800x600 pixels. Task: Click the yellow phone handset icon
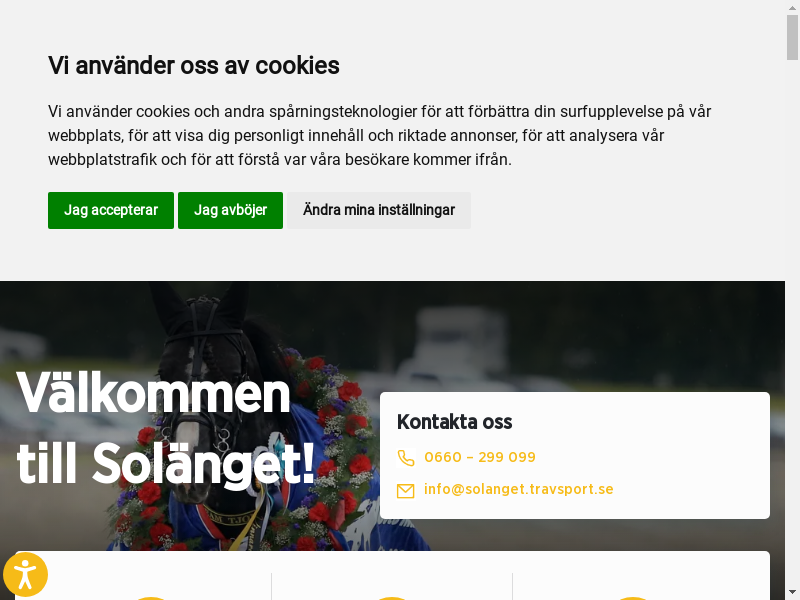[x=406, y=458]
